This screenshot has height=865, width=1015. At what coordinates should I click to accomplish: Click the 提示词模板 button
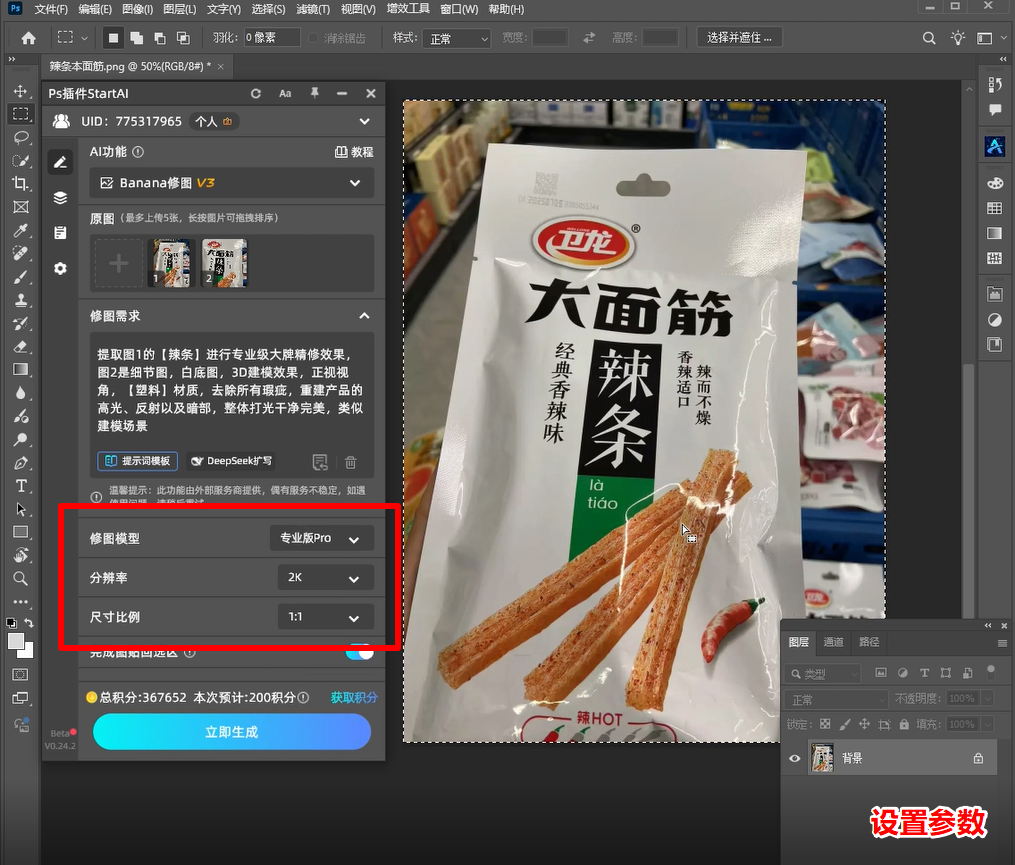(x=138, y=461)
